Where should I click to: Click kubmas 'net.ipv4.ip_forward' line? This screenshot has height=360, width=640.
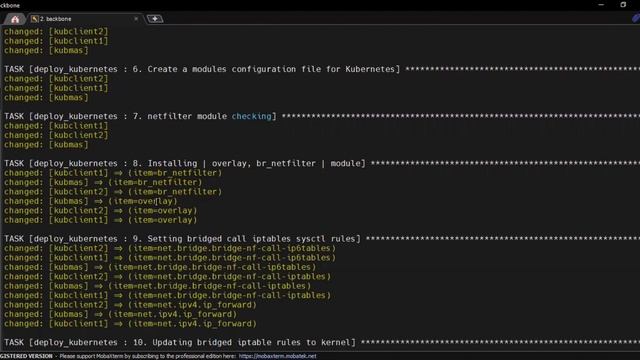(121, 314)
